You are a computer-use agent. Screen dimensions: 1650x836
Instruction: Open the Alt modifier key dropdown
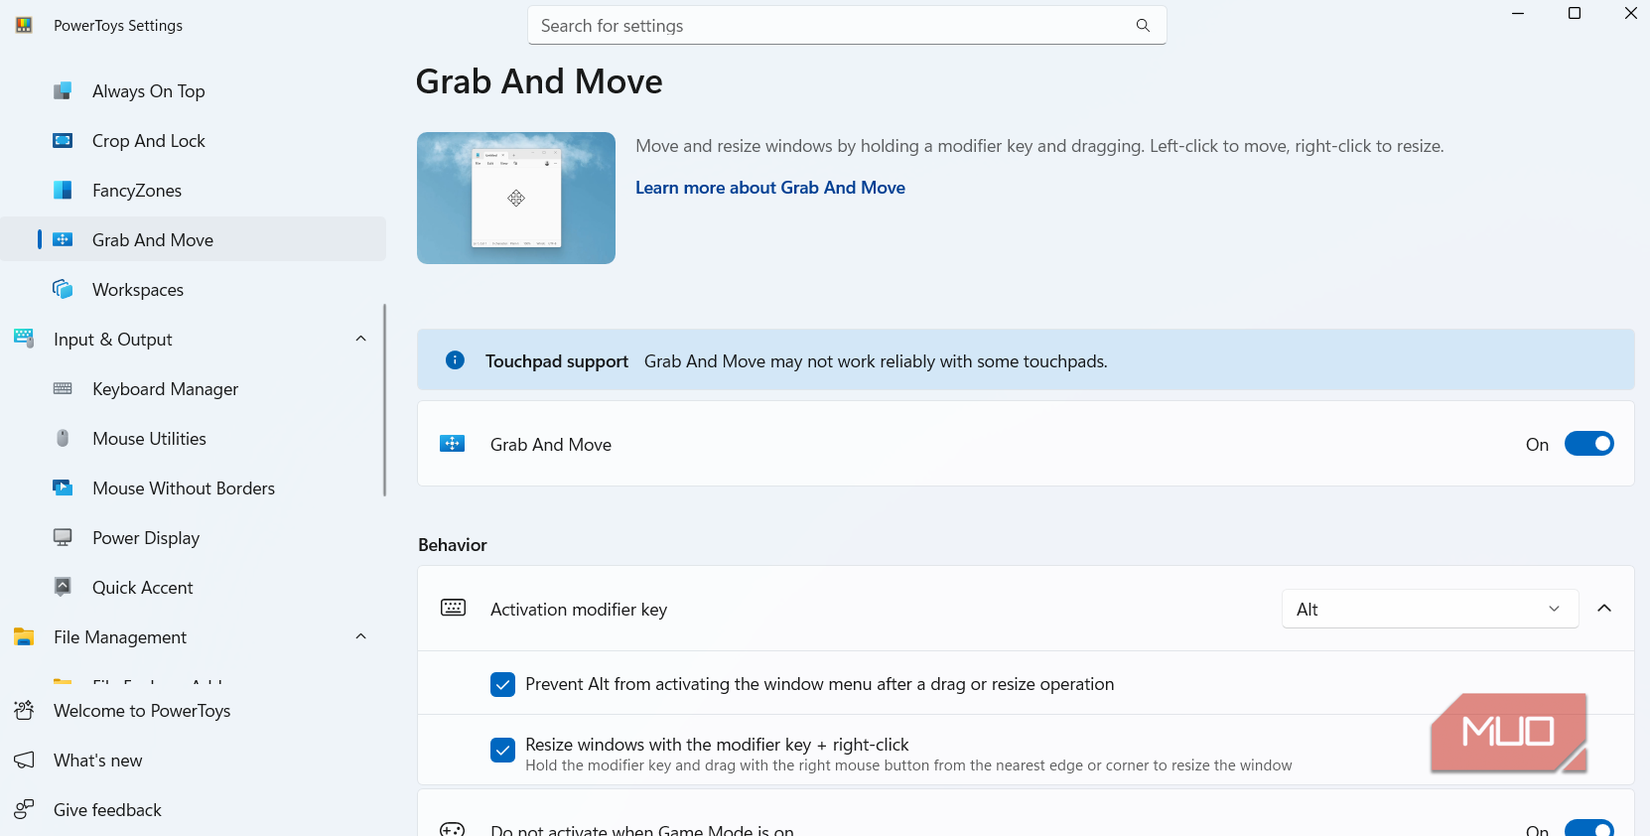(x=1430, y=609)
